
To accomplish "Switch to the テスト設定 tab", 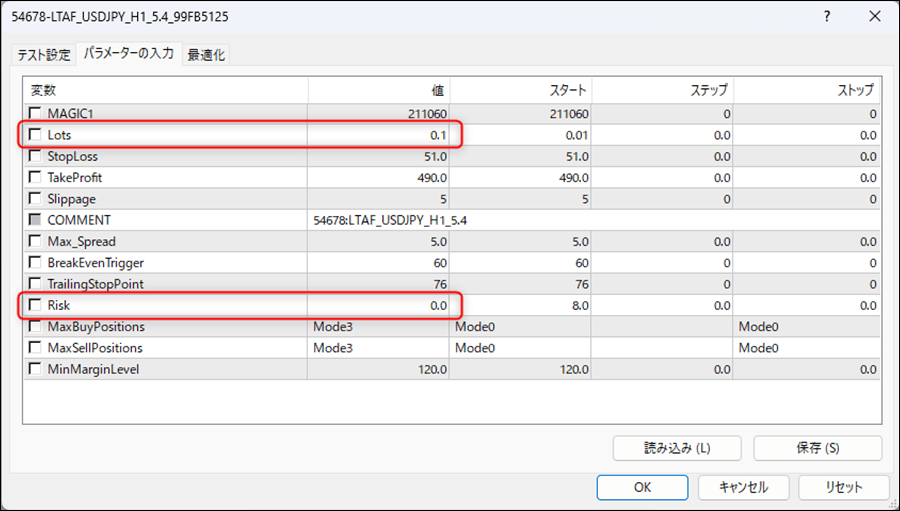I will pos(44,55).
